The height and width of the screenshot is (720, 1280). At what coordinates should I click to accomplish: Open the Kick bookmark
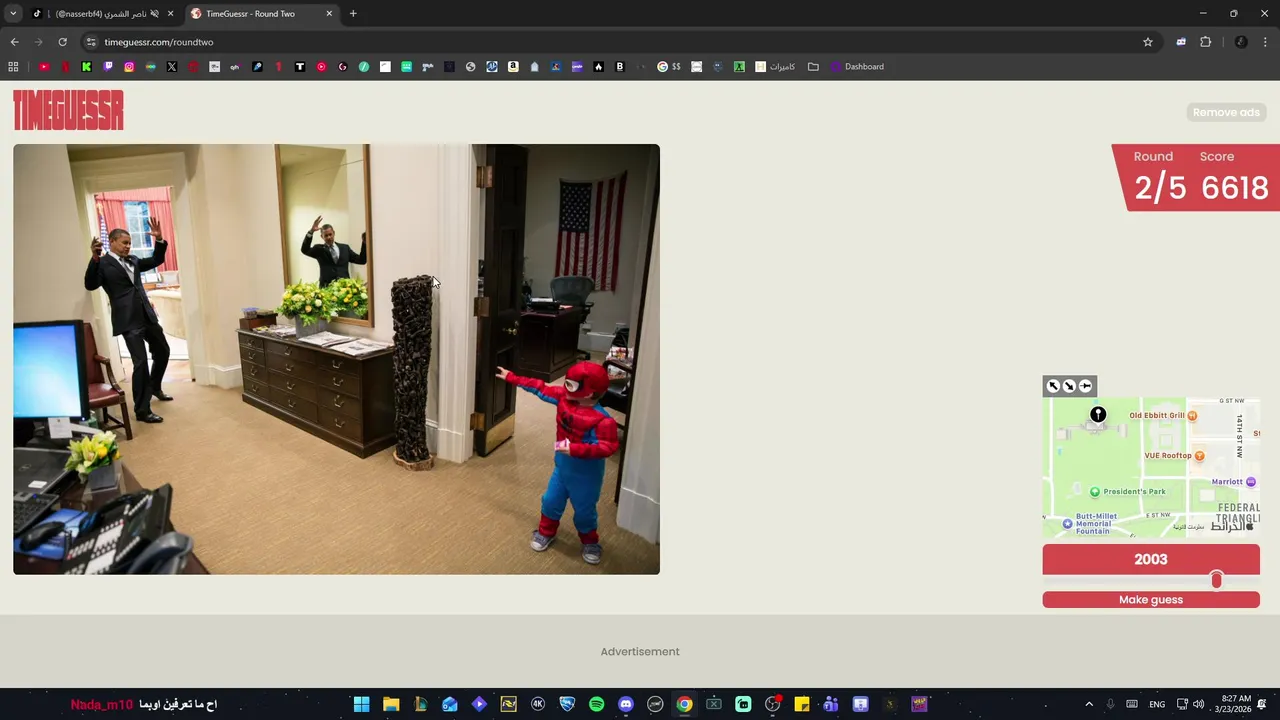[86, 67]
